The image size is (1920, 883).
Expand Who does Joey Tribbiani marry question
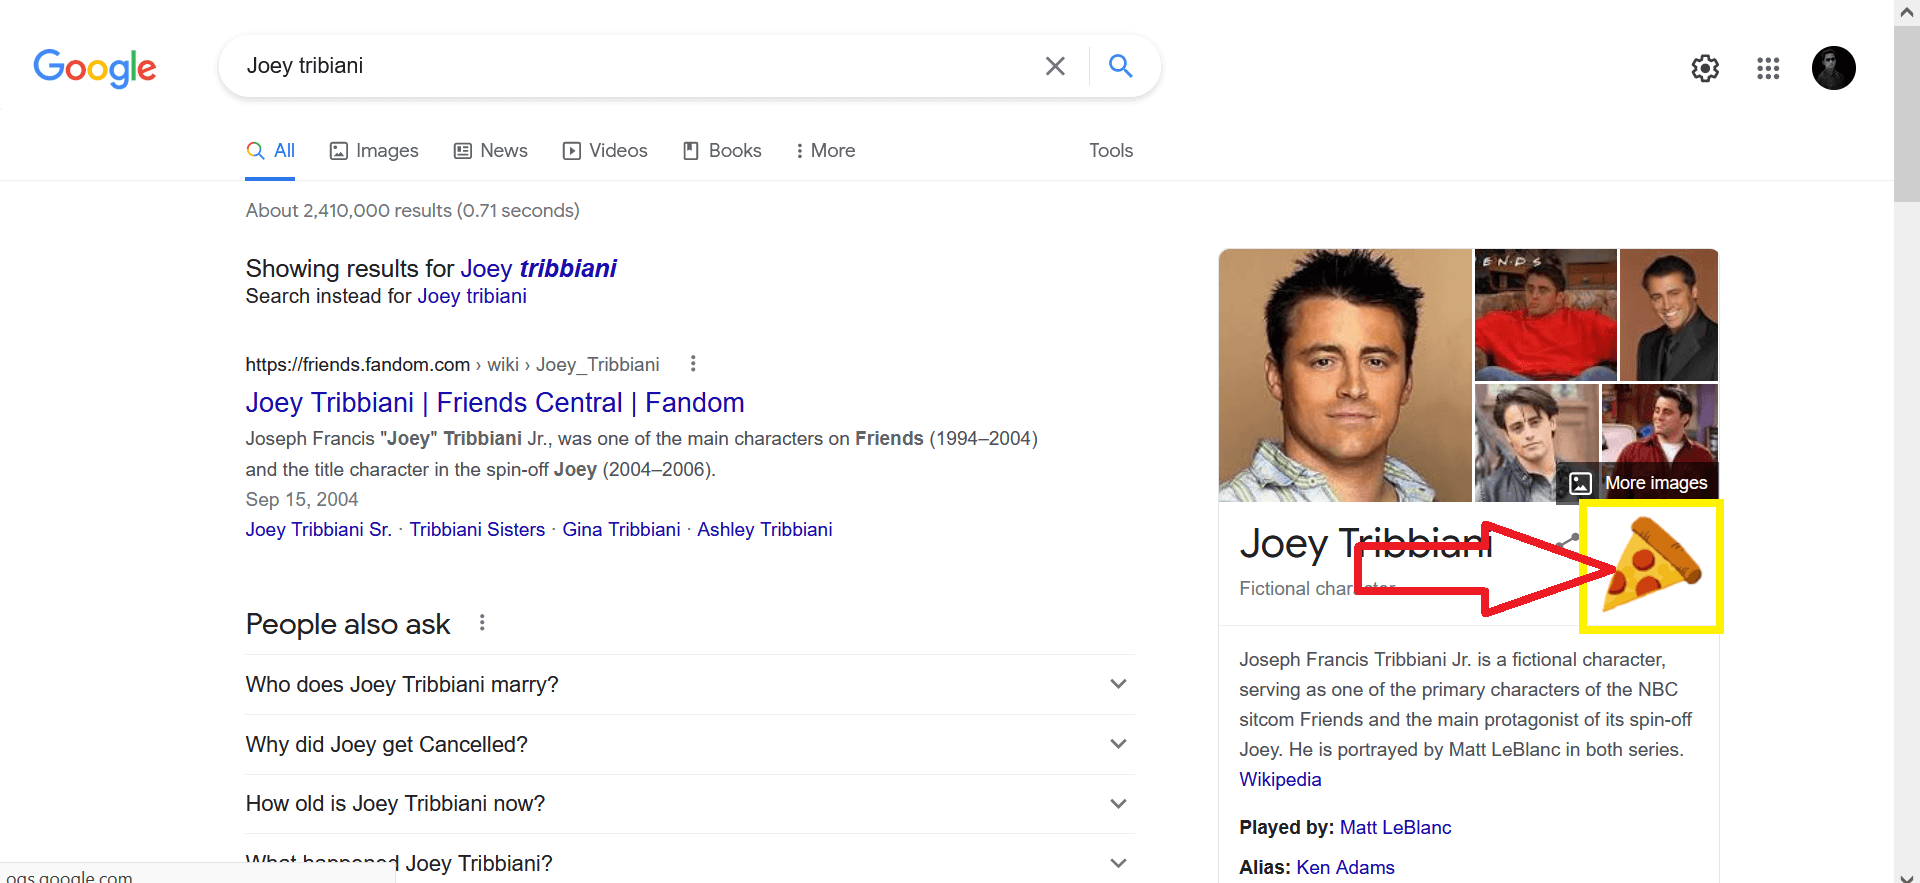[x=690, y=685]
